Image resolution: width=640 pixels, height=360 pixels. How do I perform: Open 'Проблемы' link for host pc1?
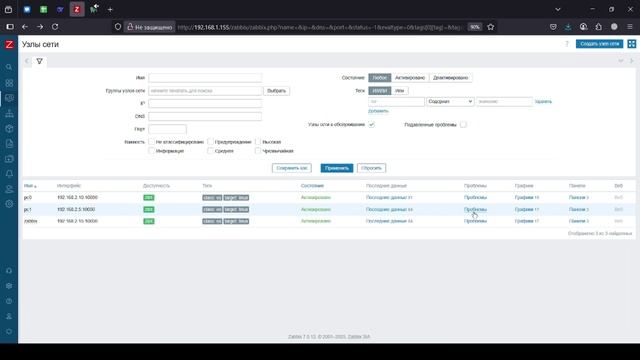(475, 209)
